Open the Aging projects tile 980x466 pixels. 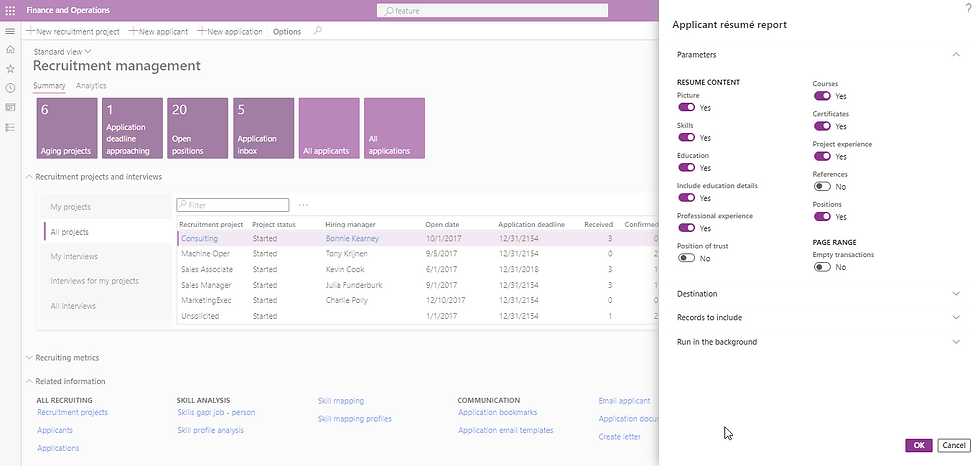(x=67, y=128)
